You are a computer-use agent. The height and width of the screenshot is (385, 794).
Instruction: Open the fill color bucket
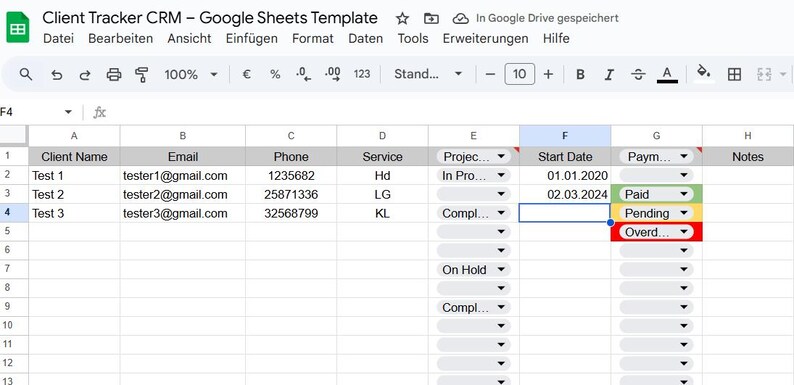pyautogui.click(x=703, y=74)
